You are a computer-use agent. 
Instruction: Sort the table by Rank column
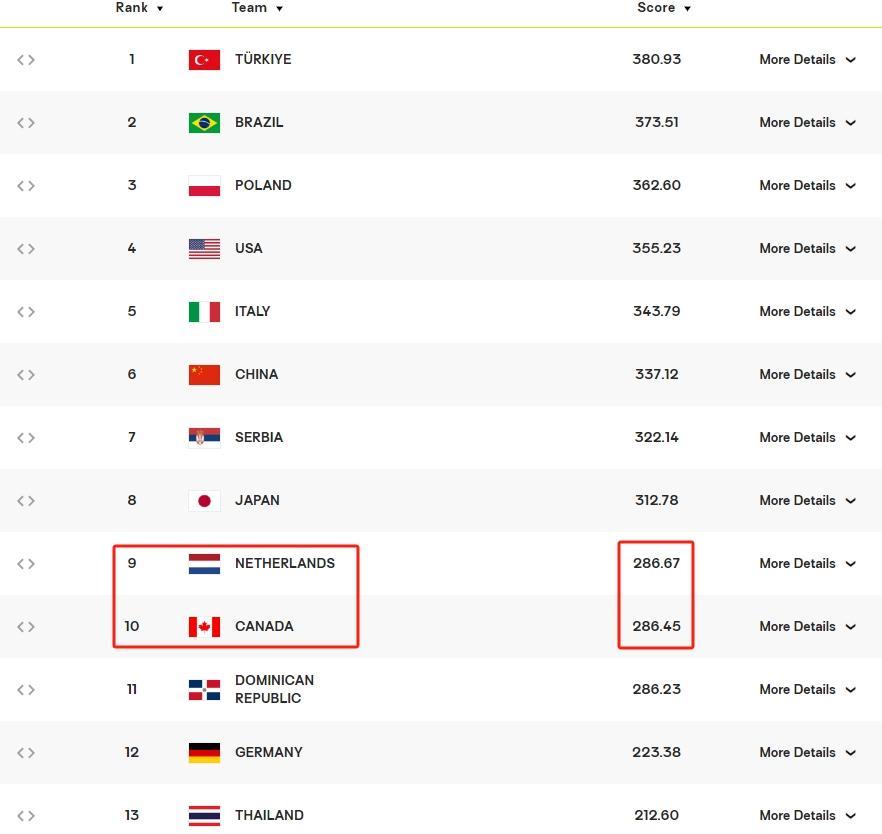tap(139, 8)
